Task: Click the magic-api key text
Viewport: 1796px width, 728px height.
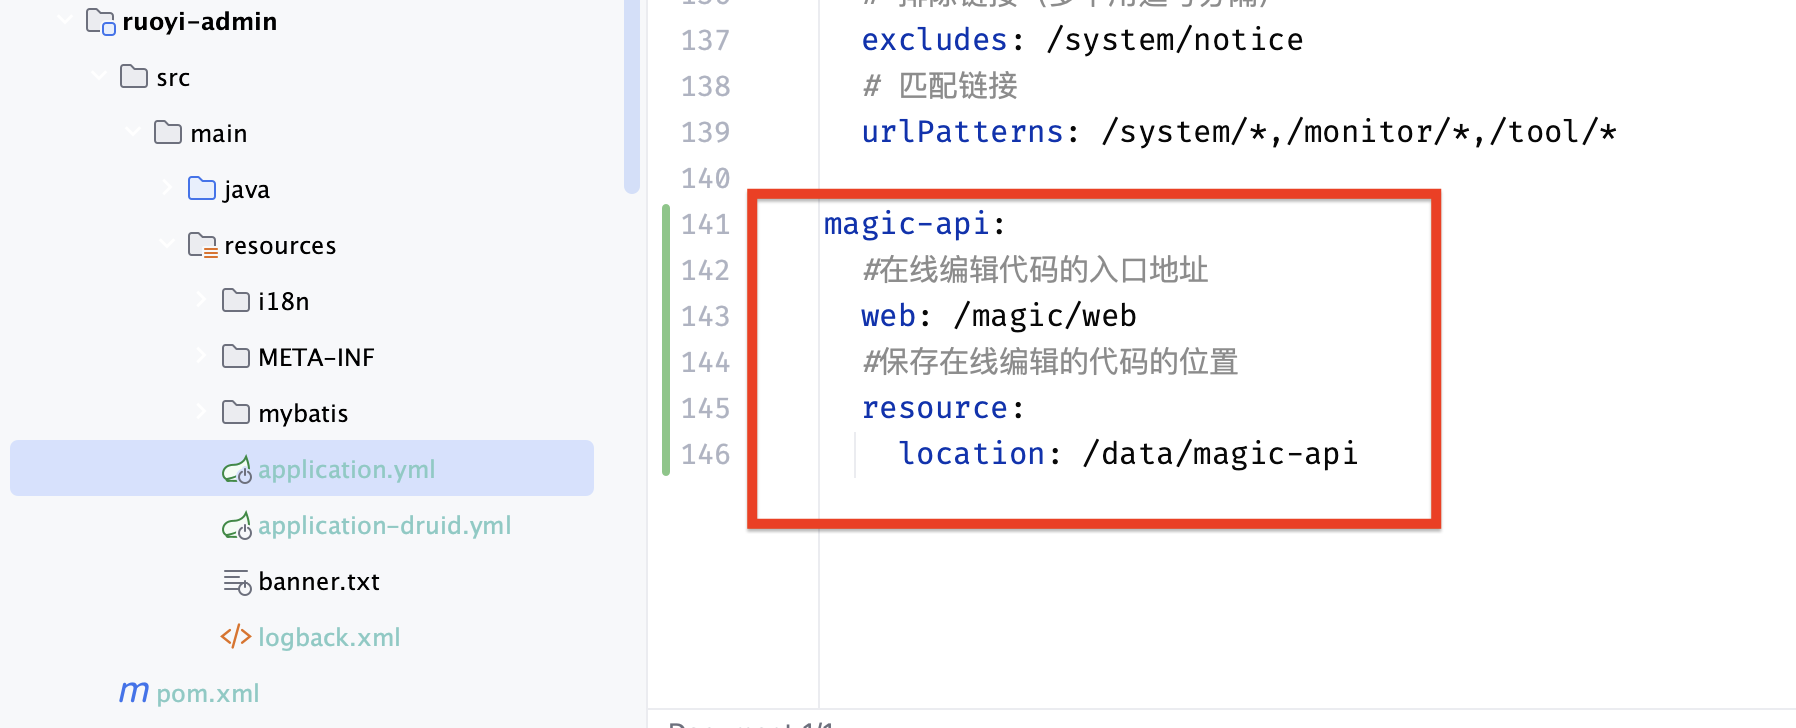Action: [x=907, y=224]
